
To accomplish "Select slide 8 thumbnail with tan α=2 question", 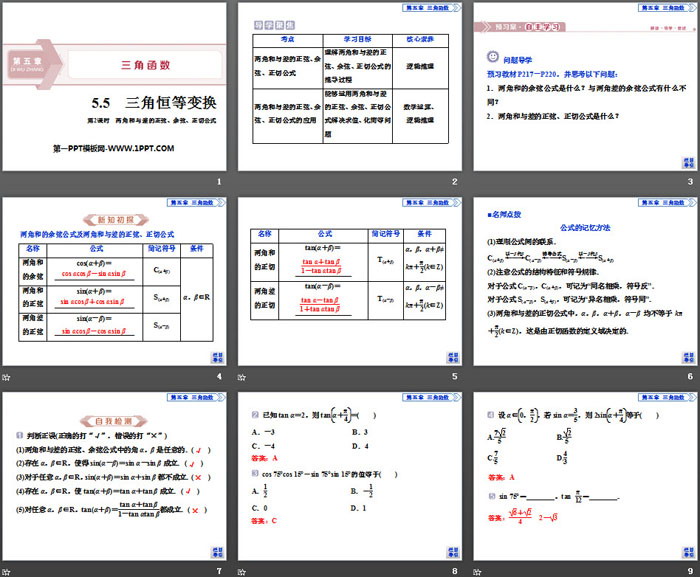I will tap(350, 477).
